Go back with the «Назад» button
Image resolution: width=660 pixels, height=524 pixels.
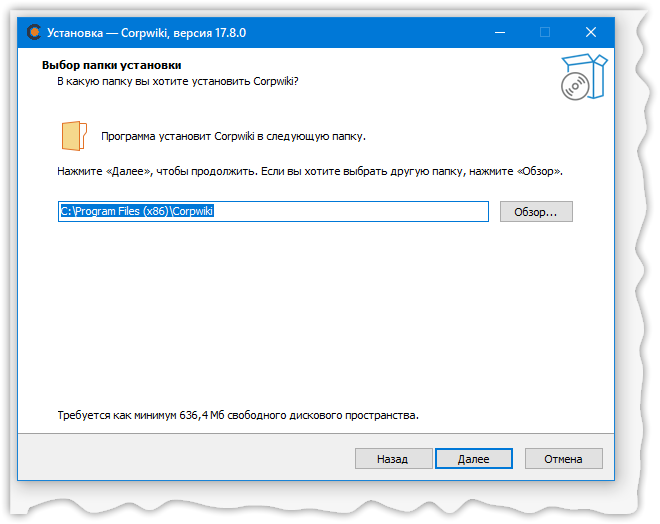click(x=392, y=459)
